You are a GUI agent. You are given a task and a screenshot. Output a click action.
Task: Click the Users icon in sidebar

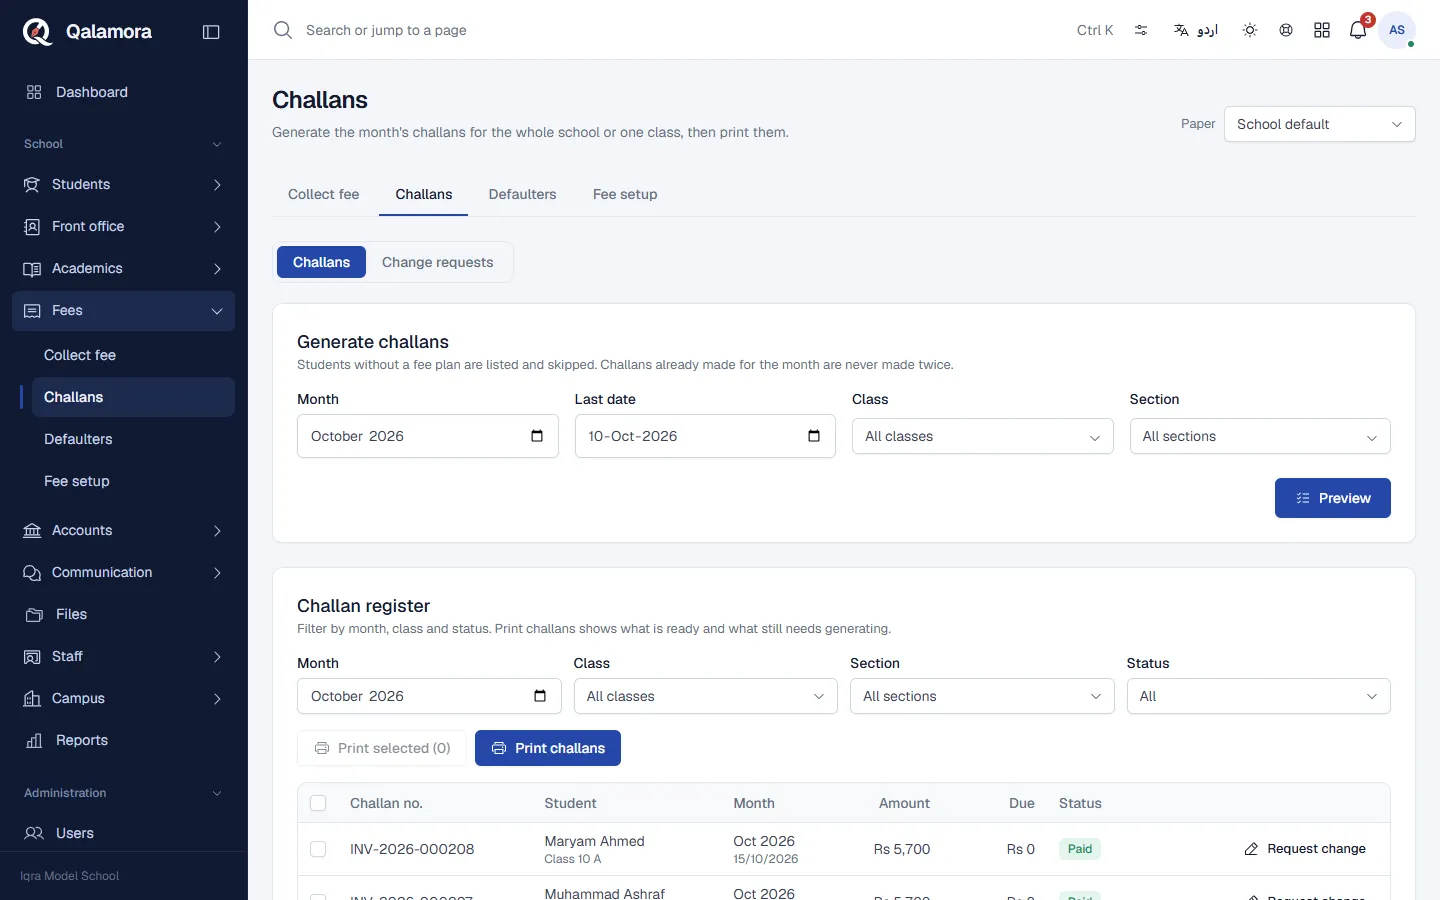click(34, 833)
